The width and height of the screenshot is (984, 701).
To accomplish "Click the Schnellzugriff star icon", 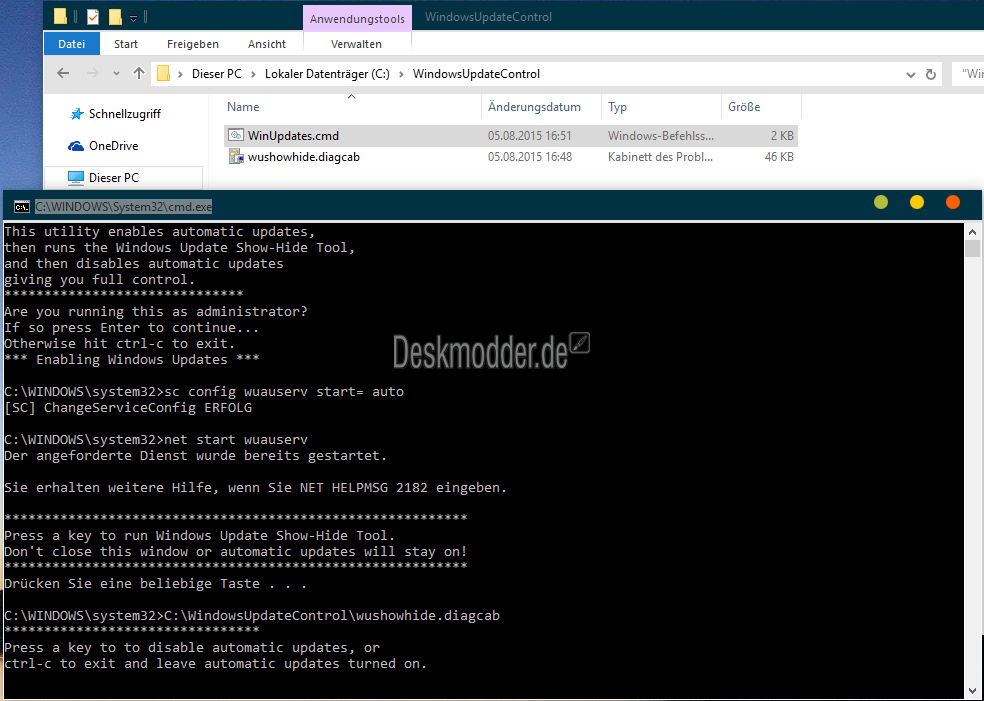I will pos(77,114).
